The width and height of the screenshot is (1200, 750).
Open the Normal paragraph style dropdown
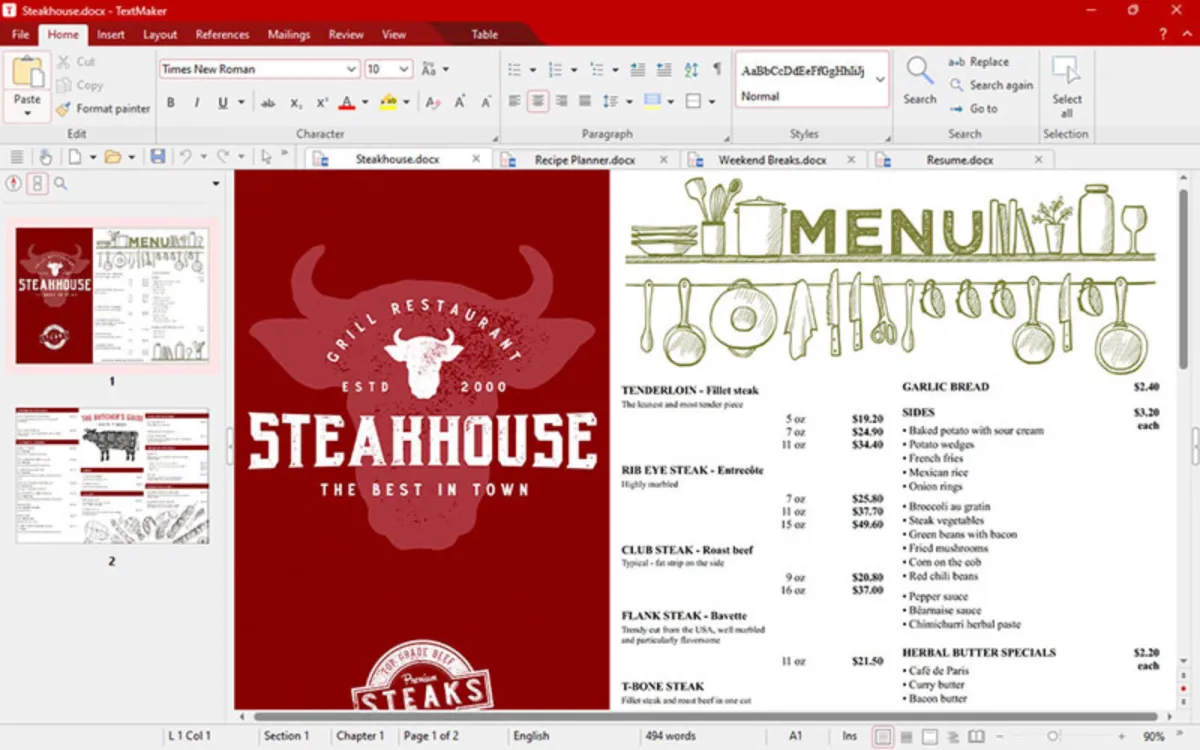pyautogui.click(x=880, y=79)
